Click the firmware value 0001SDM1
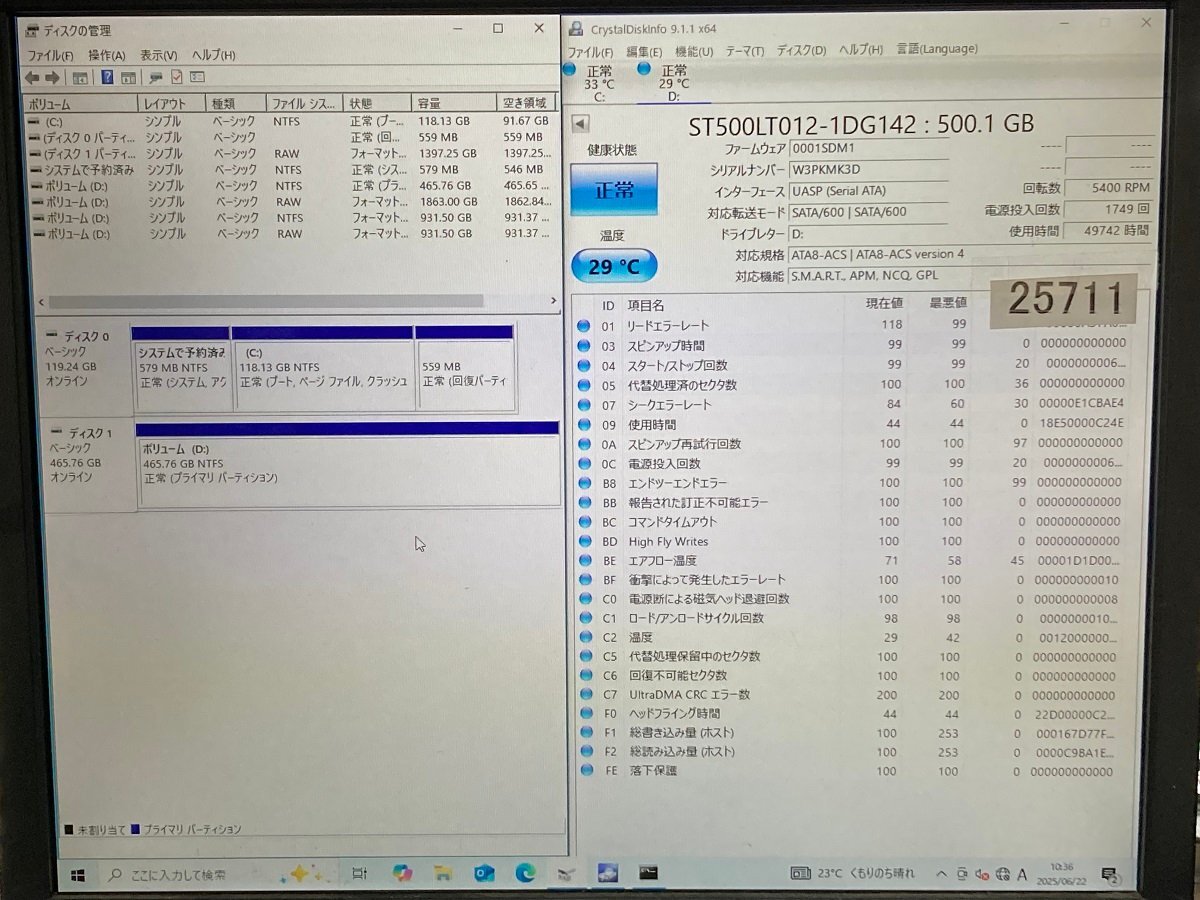Viewport: 1200px width, 900px height. point(868,147)
